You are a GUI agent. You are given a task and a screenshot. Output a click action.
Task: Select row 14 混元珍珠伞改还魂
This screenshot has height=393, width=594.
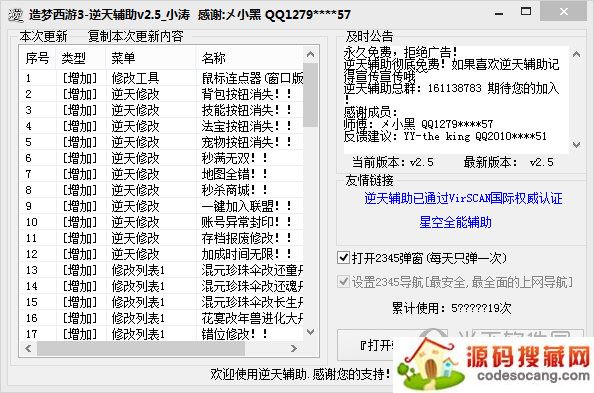pos(162,286)
